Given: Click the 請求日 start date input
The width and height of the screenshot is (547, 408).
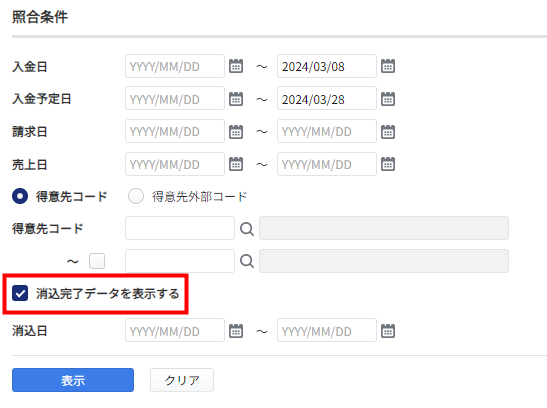Looking at the screenshot, I should [x=175, y=131].
